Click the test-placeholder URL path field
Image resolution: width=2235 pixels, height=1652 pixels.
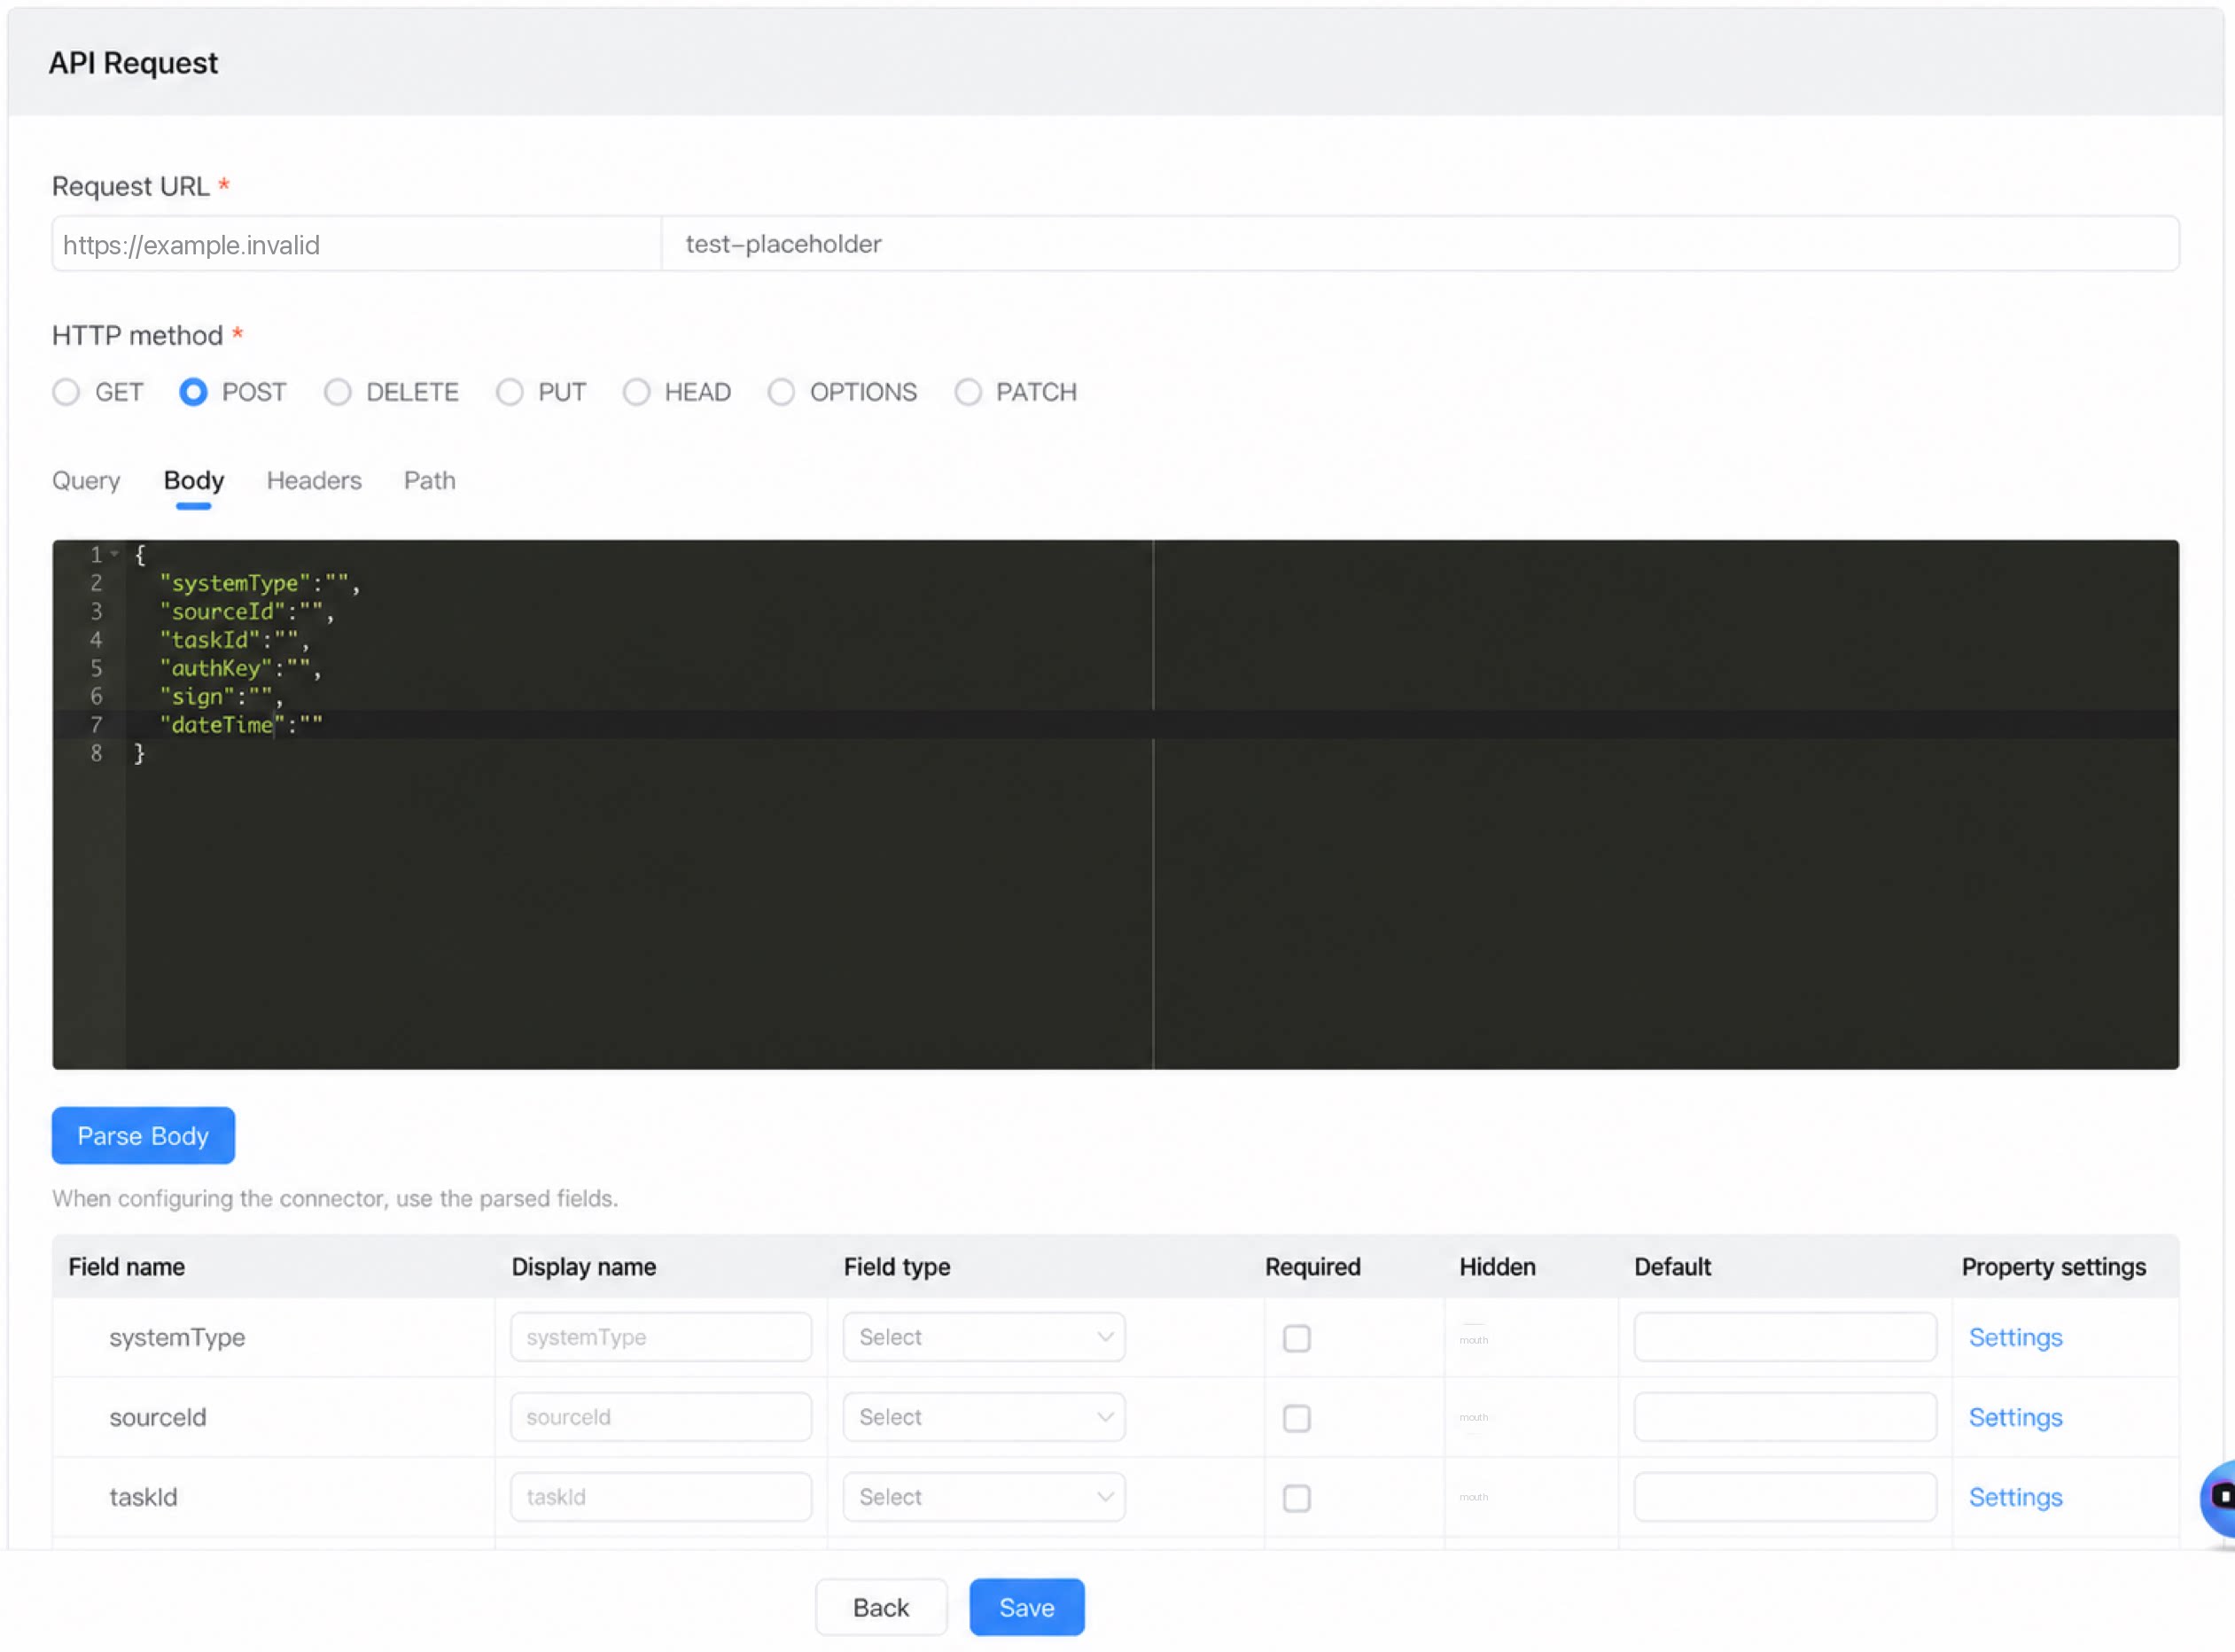click(1420, 244)
